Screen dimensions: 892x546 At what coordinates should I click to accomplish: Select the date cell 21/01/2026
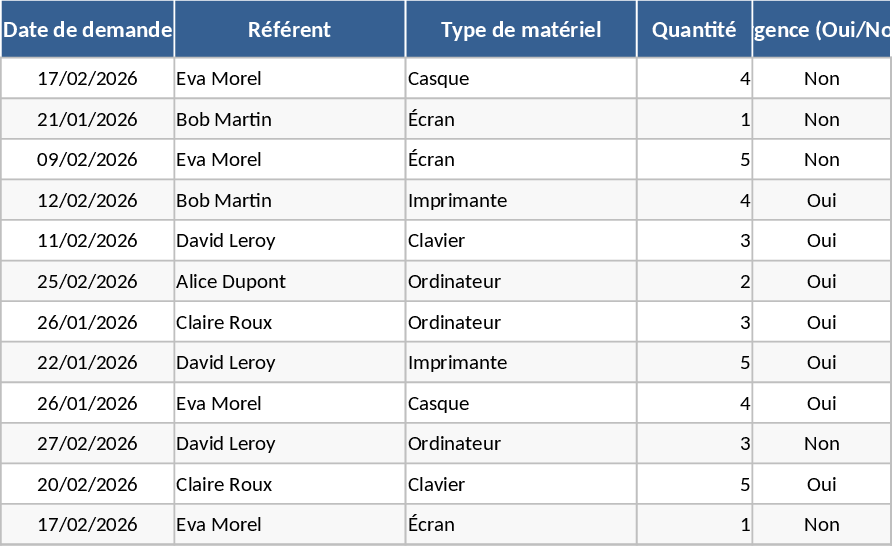87,120
